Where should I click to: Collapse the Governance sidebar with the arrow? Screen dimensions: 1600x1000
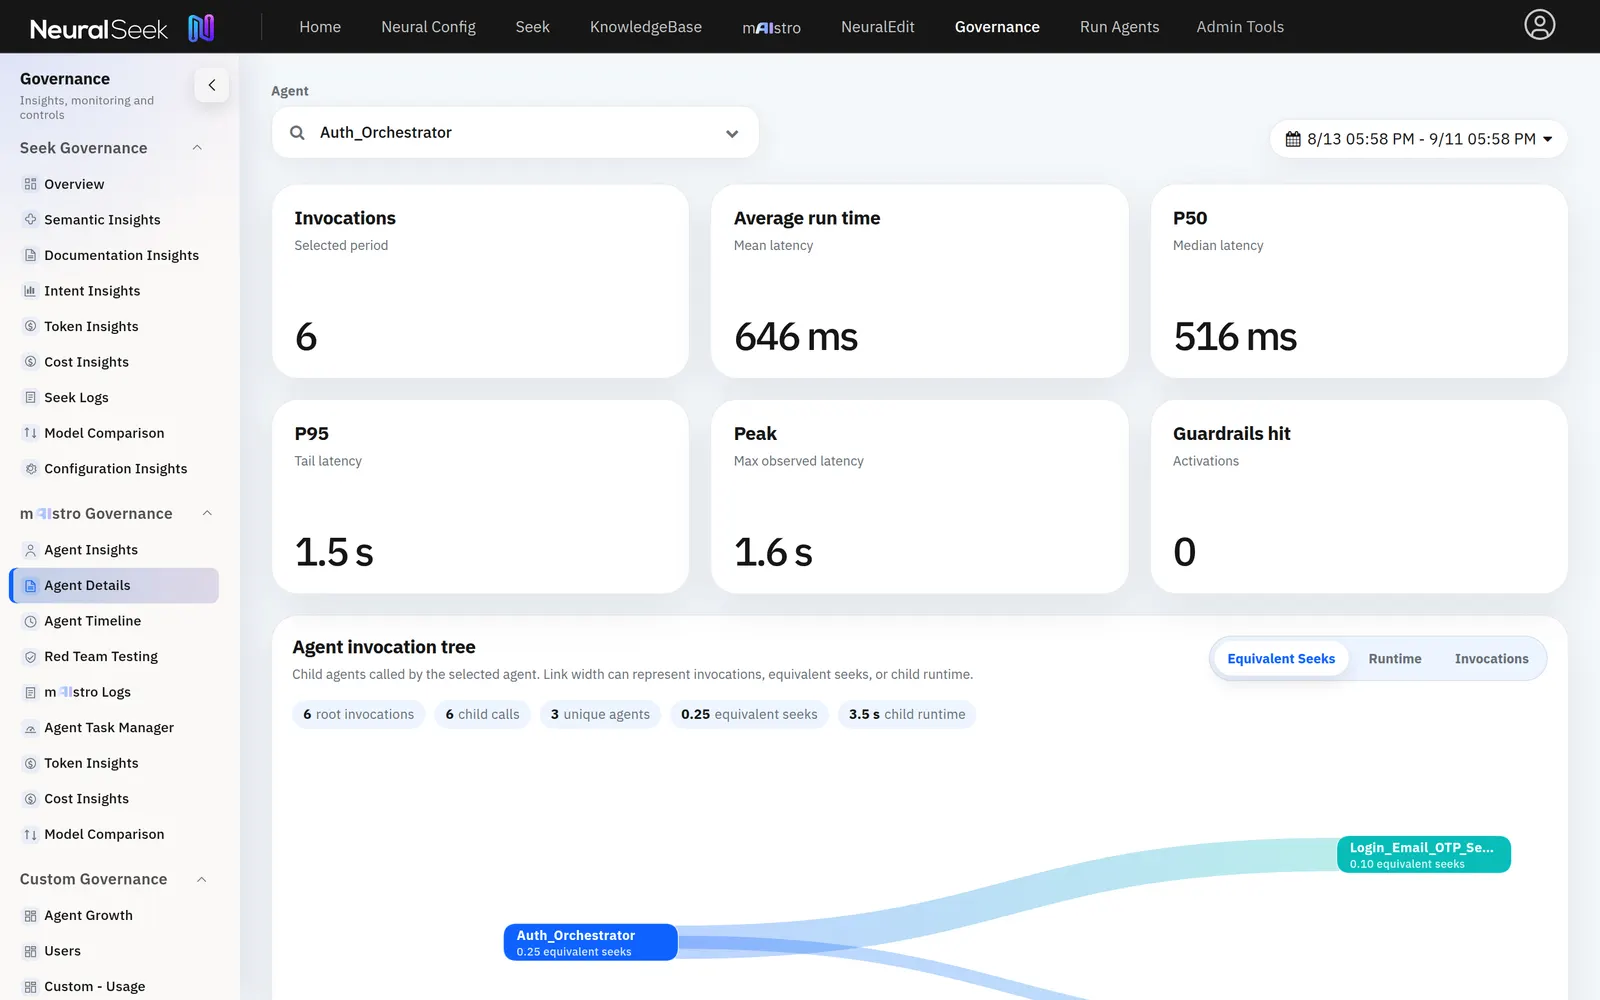[212, 85]
